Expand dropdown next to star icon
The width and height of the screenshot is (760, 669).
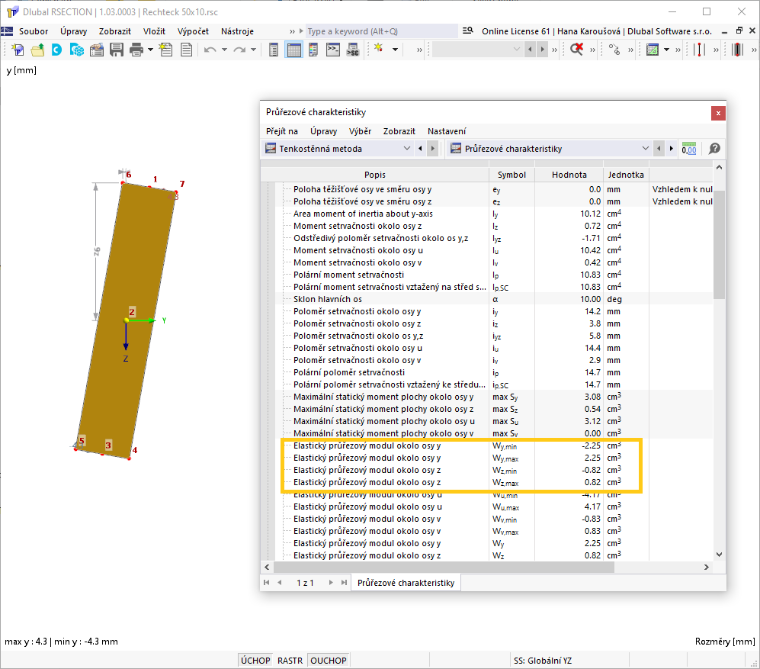396,49
